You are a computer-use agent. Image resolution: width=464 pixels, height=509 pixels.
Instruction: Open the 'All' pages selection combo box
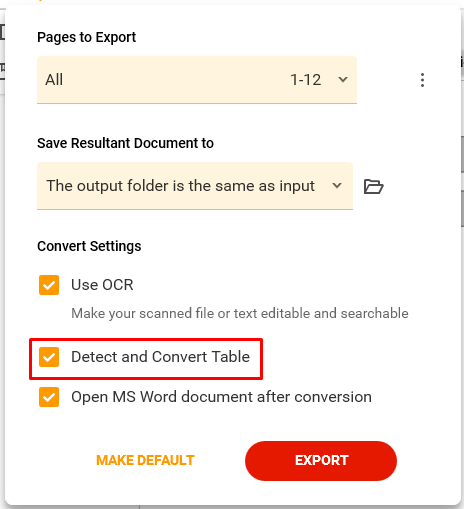click(197, 80)
